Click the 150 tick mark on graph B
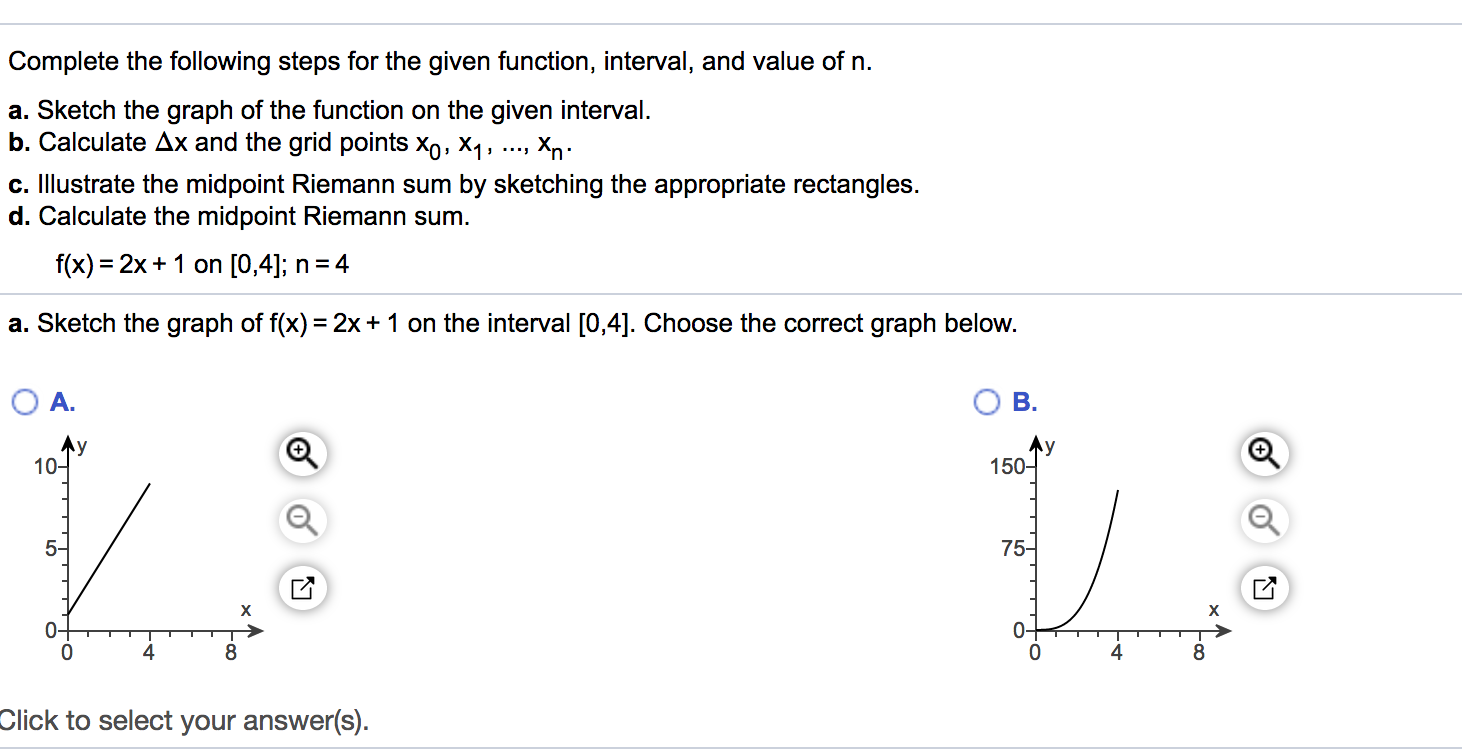This screenshot has width=1462, height=752. (1008, 464)
